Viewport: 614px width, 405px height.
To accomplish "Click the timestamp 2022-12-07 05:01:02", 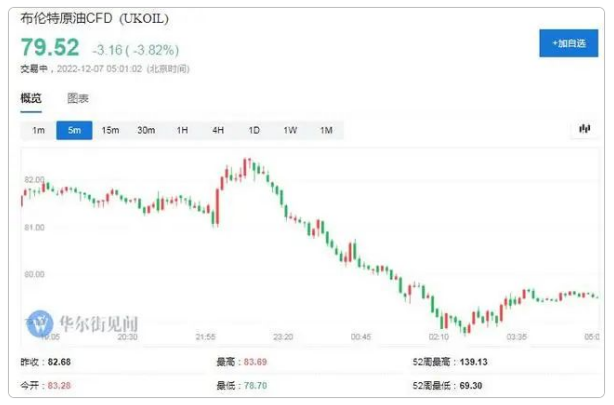I will point(99,69).
